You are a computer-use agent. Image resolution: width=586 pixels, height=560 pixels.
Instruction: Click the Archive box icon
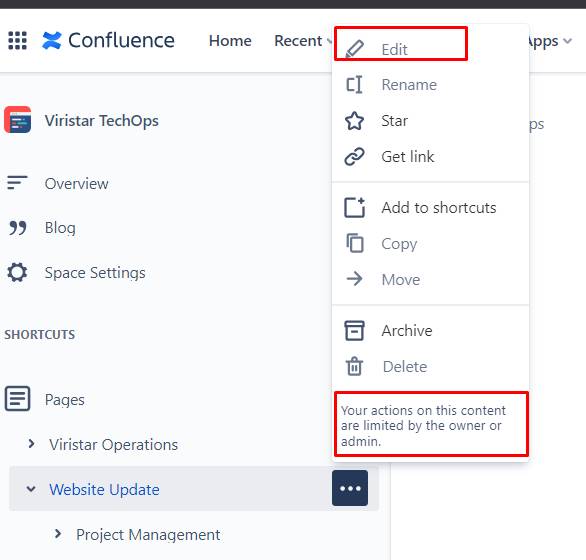354,330
